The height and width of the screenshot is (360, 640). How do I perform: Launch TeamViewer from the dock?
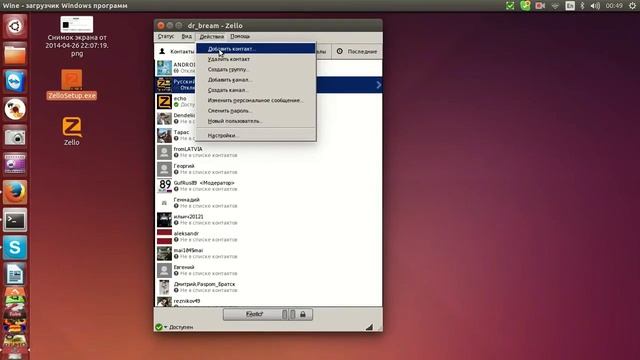(15, 81)
